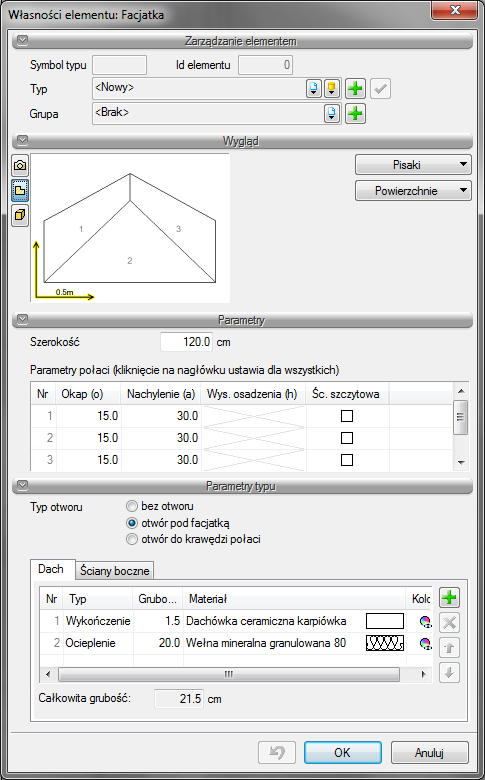The height and width of the screenshot is (780, 485).
Task: Add new type with green plus
Action: pos(355,89)
